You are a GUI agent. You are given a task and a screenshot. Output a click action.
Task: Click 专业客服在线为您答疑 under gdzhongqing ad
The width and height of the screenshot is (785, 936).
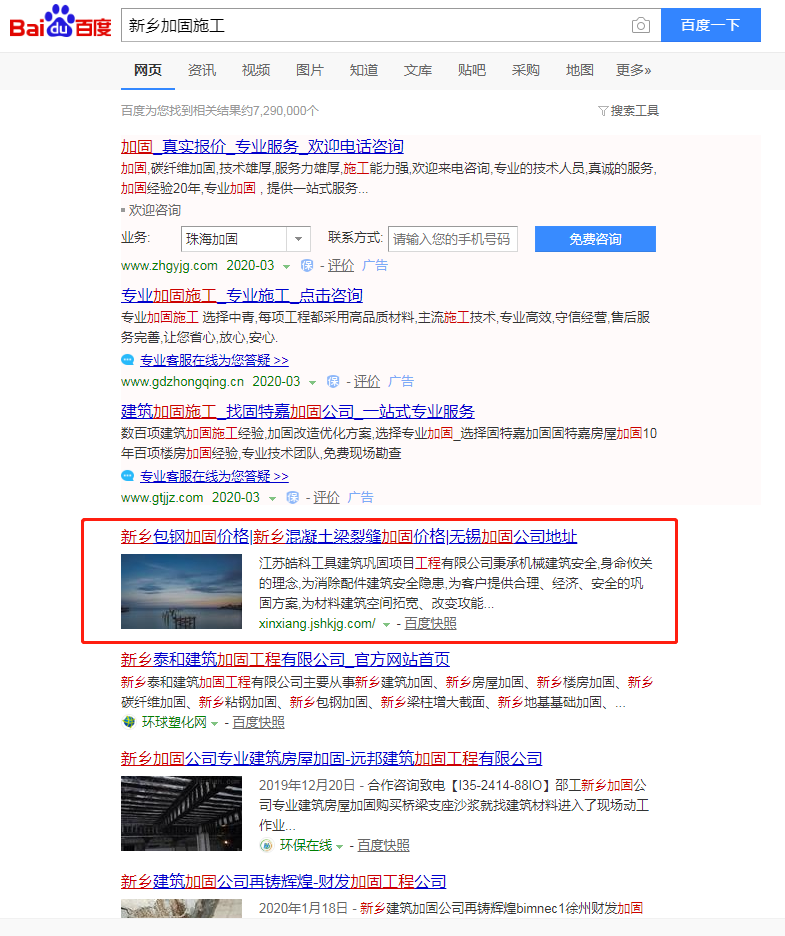tap(214, 360)
